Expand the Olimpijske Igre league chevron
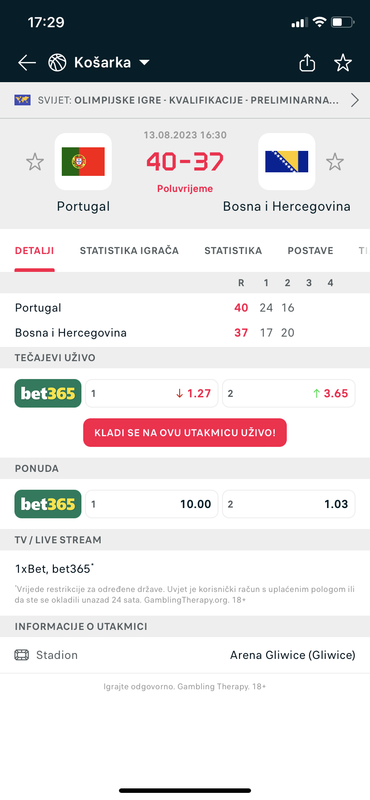The width and height of the screenshot is (370, 800). (x=355, y=100)
